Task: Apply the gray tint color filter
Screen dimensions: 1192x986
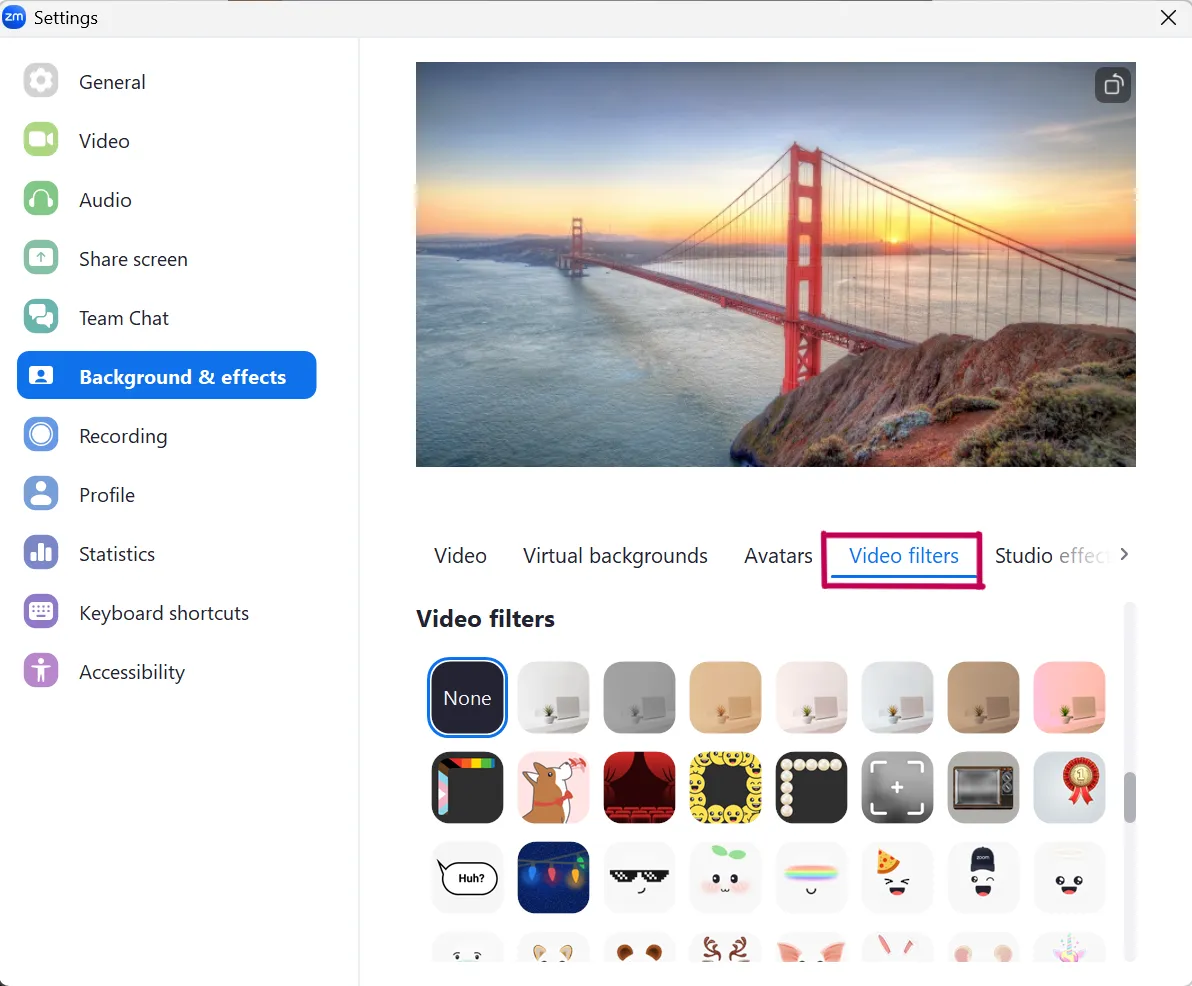Action: click(x=639, y=697)
